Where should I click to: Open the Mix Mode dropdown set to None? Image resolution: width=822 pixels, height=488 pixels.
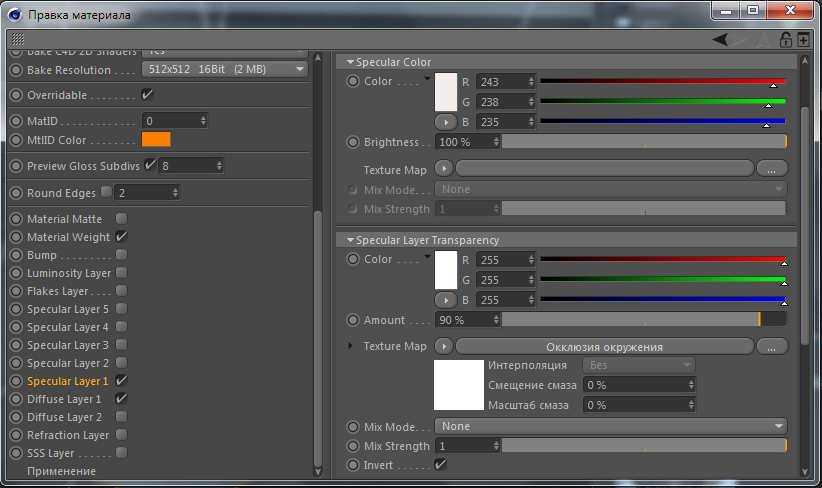pyautogui.click(x=611, y=426)
